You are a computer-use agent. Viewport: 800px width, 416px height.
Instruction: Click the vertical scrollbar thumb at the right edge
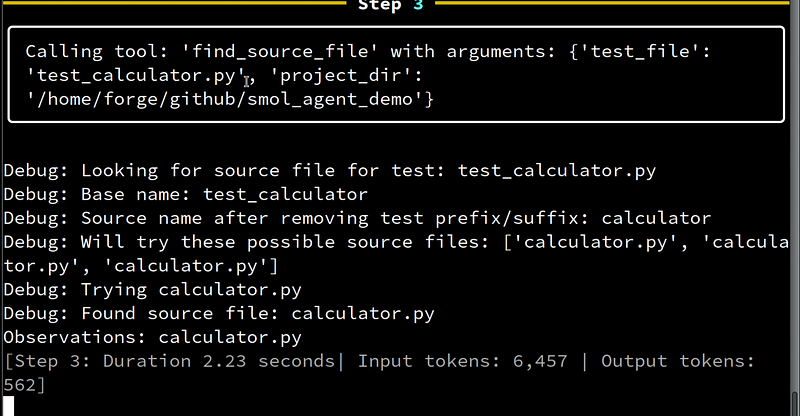tap(795, 403)
